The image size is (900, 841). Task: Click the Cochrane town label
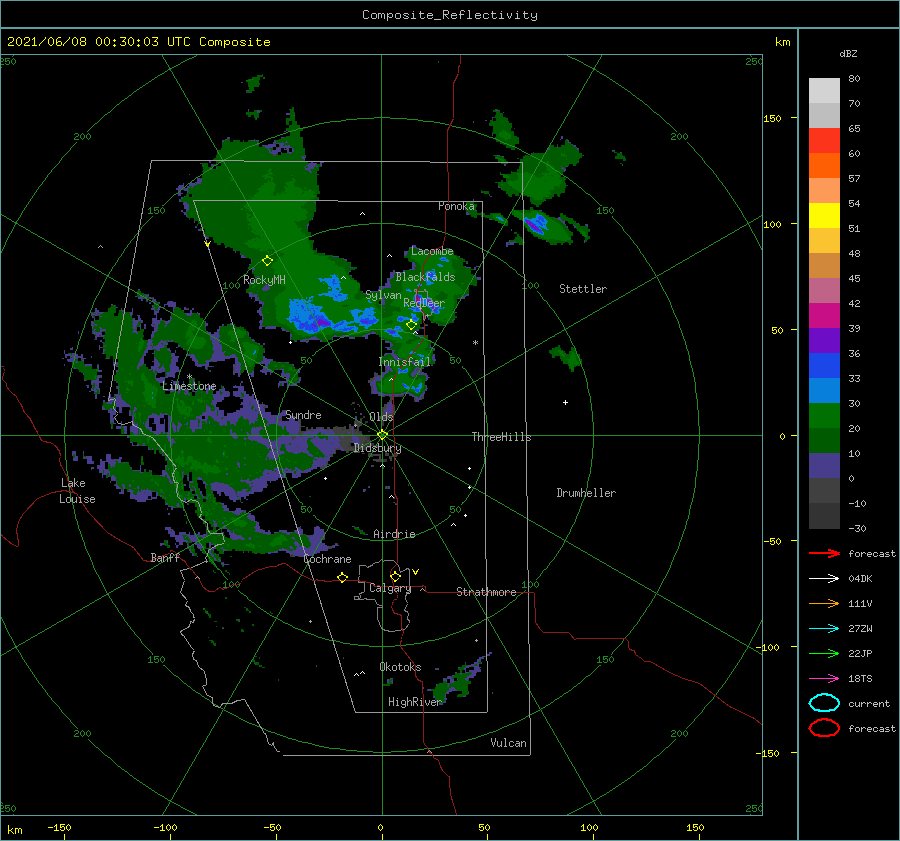327,559
